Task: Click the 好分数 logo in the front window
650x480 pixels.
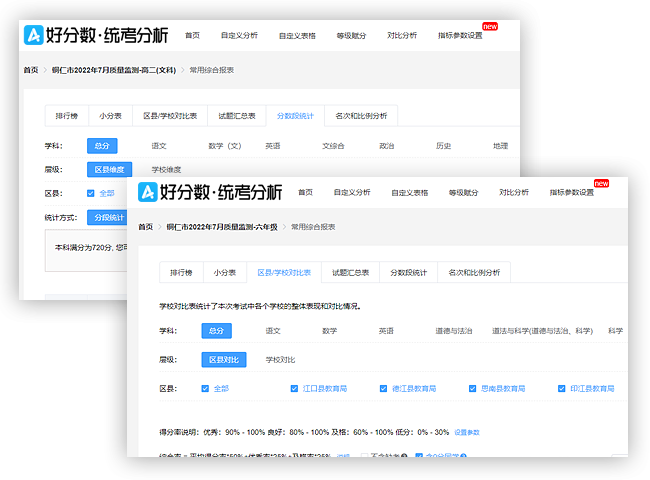Action: click(x=211, y=192)
